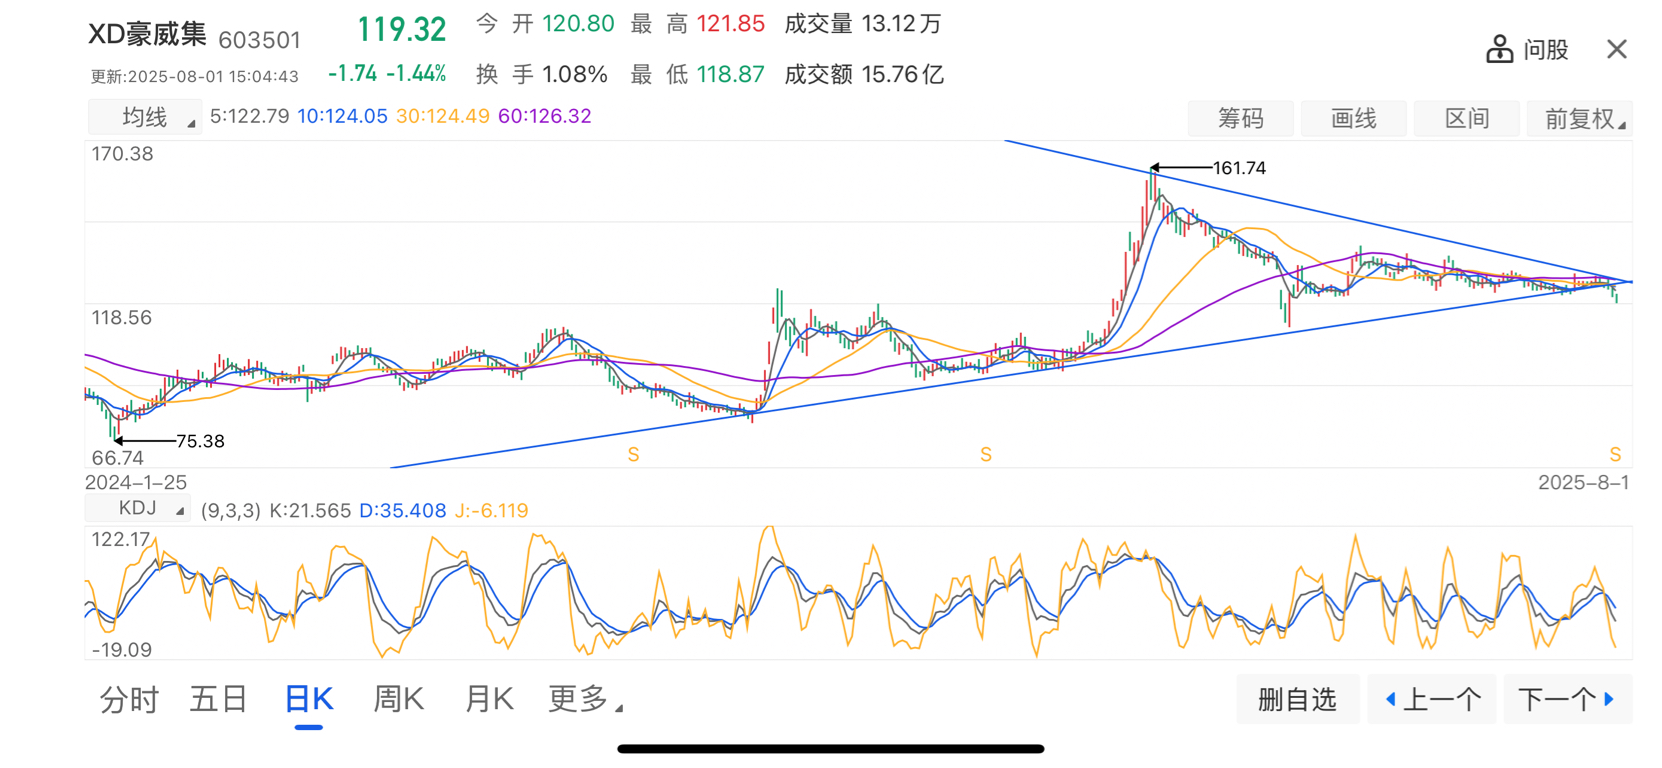Click the 60-day MA value 60:126.32
The height and width of the screenshot is (768, 1662).
(x=545, y=116)
